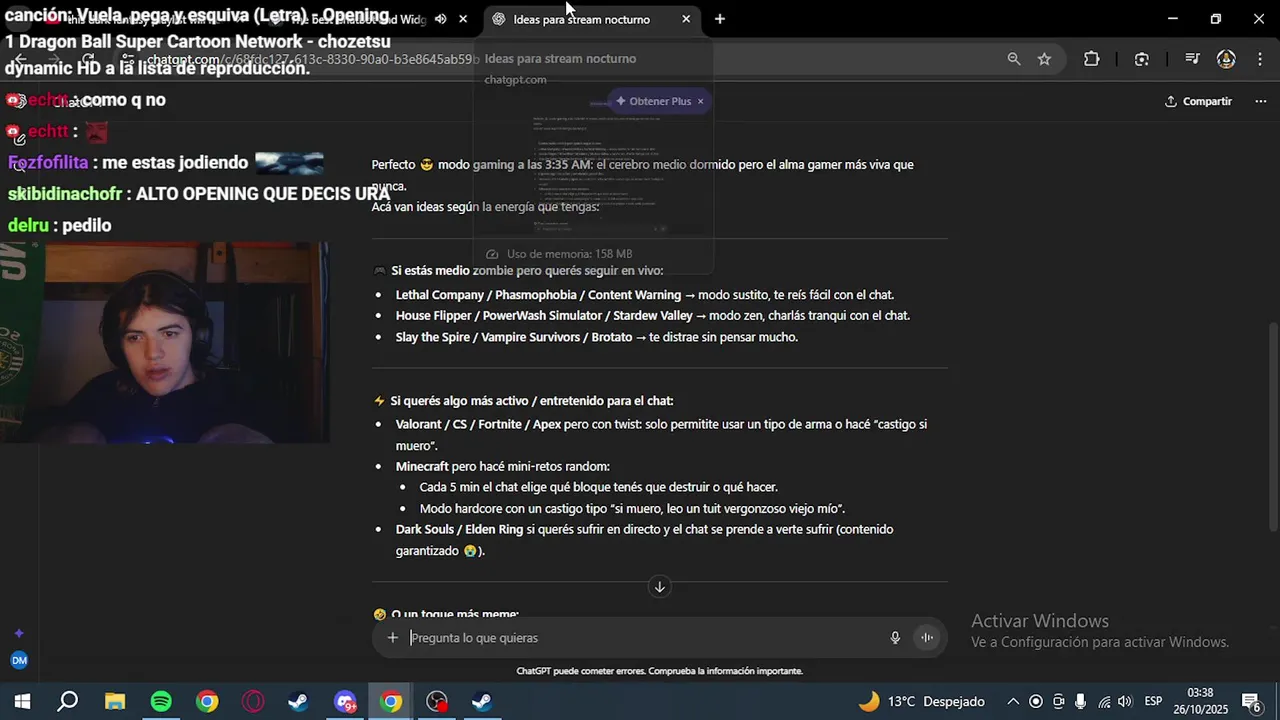Open the first Chrome taskbar icon
The image size is (1280, 720).
(207, 701)
